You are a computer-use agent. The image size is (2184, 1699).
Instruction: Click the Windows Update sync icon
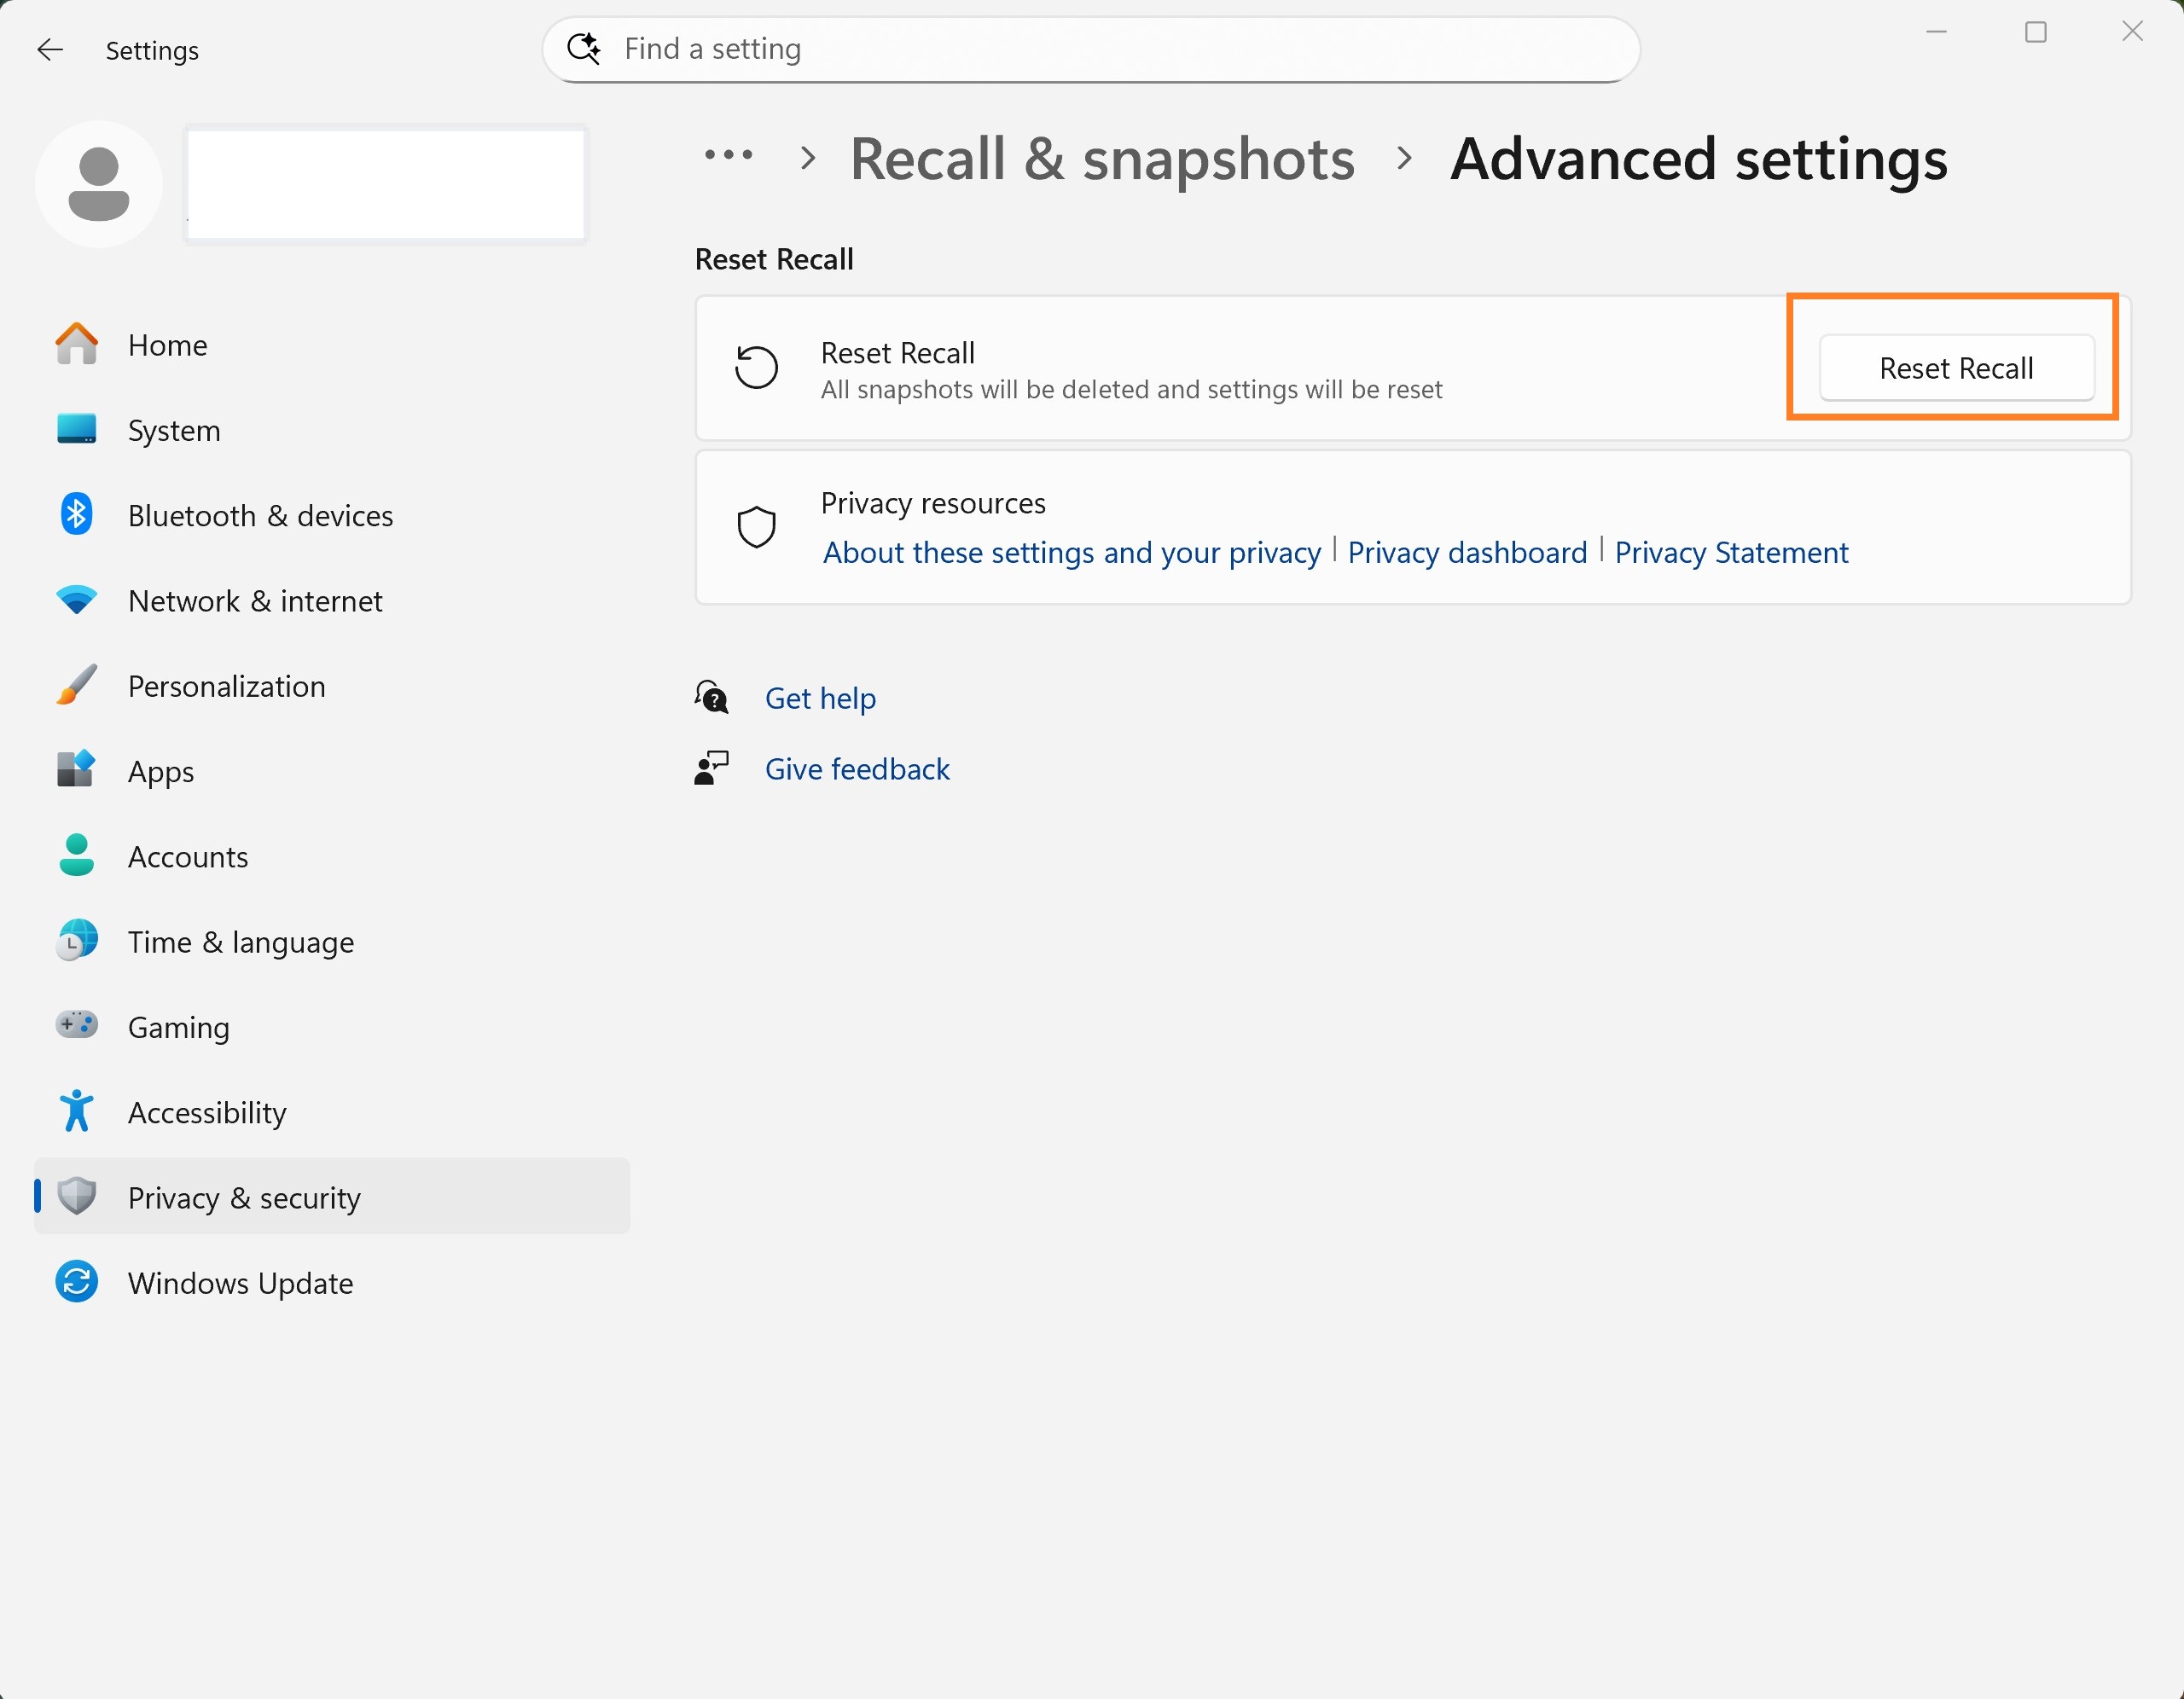pyautogui.click(x=76, y=1282)
